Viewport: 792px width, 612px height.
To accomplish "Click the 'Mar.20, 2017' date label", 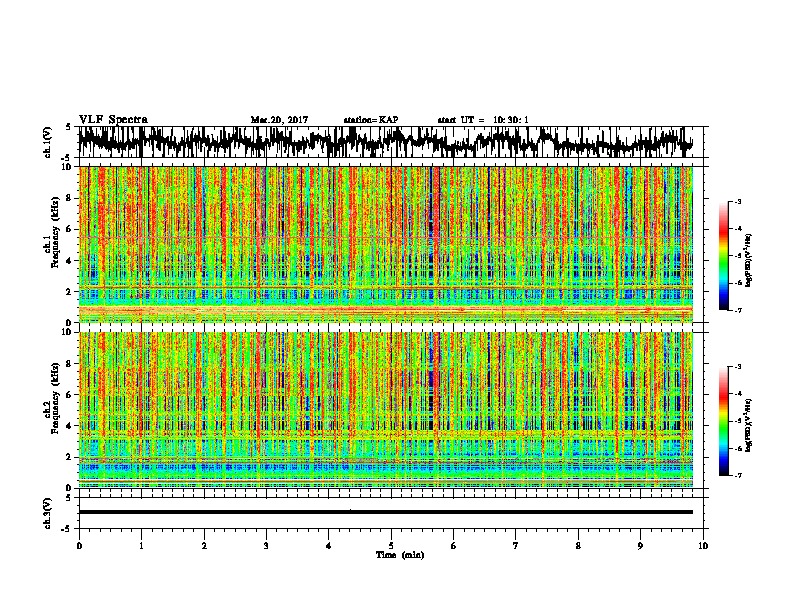I will (x=279, y=120).
